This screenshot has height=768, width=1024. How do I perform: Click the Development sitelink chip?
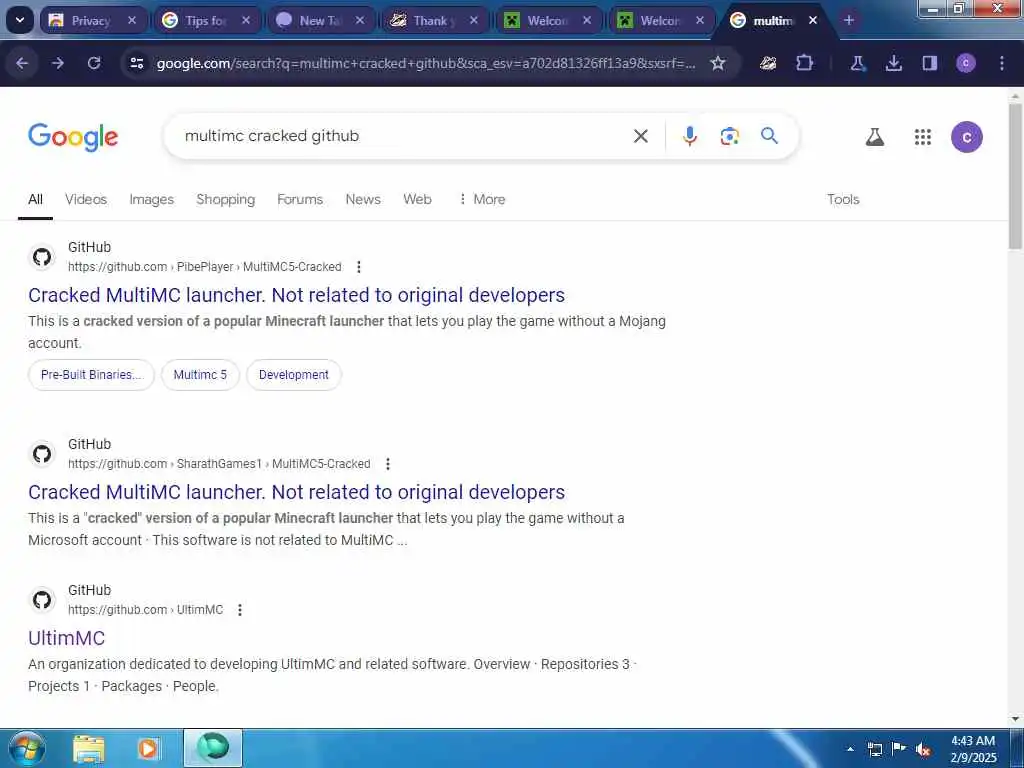(294, 375)
